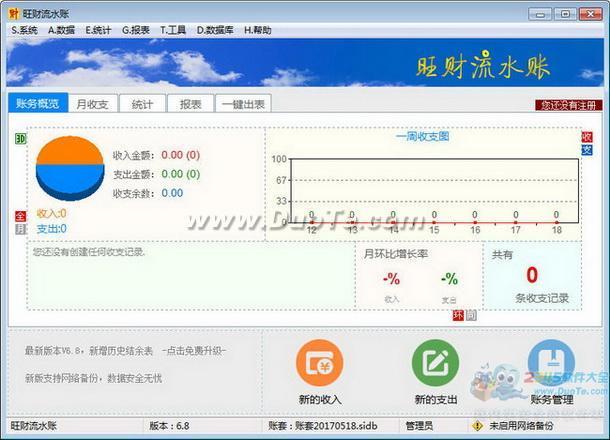Open the S.系统 menu

coord(24,30)
